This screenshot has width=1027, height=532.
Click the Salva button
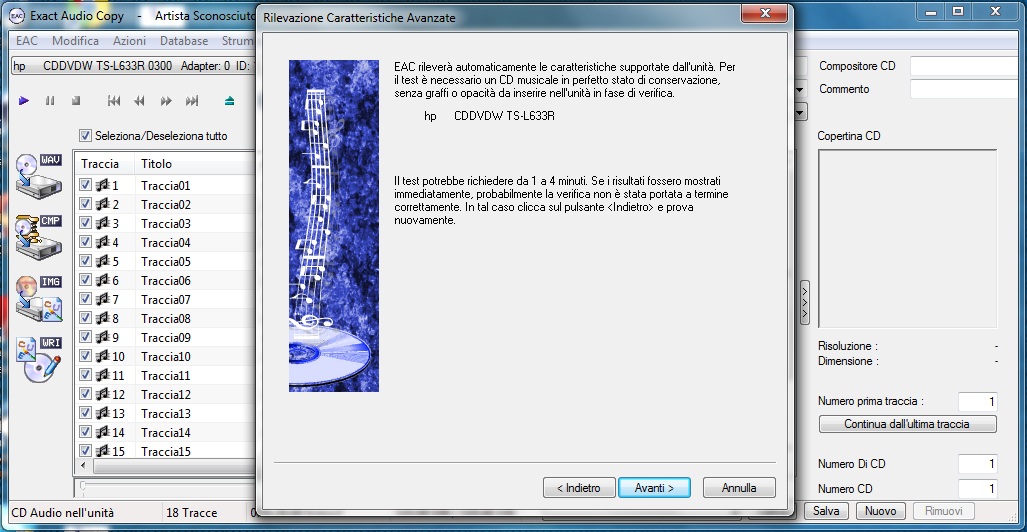pyautogui.click(x=827, y=511)
